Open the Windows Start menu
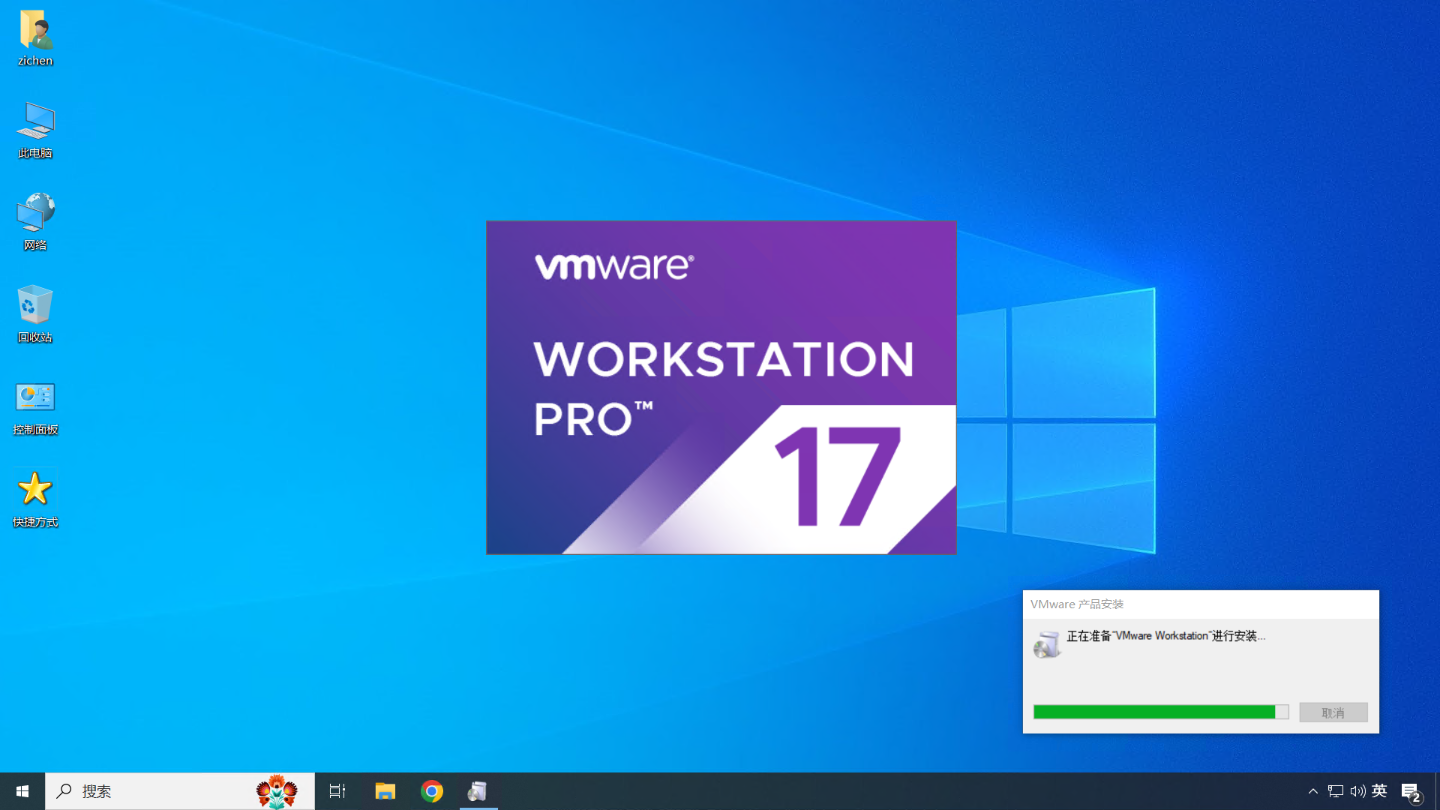Viewport: 1440px width, 810px height. tap(22, 791)
